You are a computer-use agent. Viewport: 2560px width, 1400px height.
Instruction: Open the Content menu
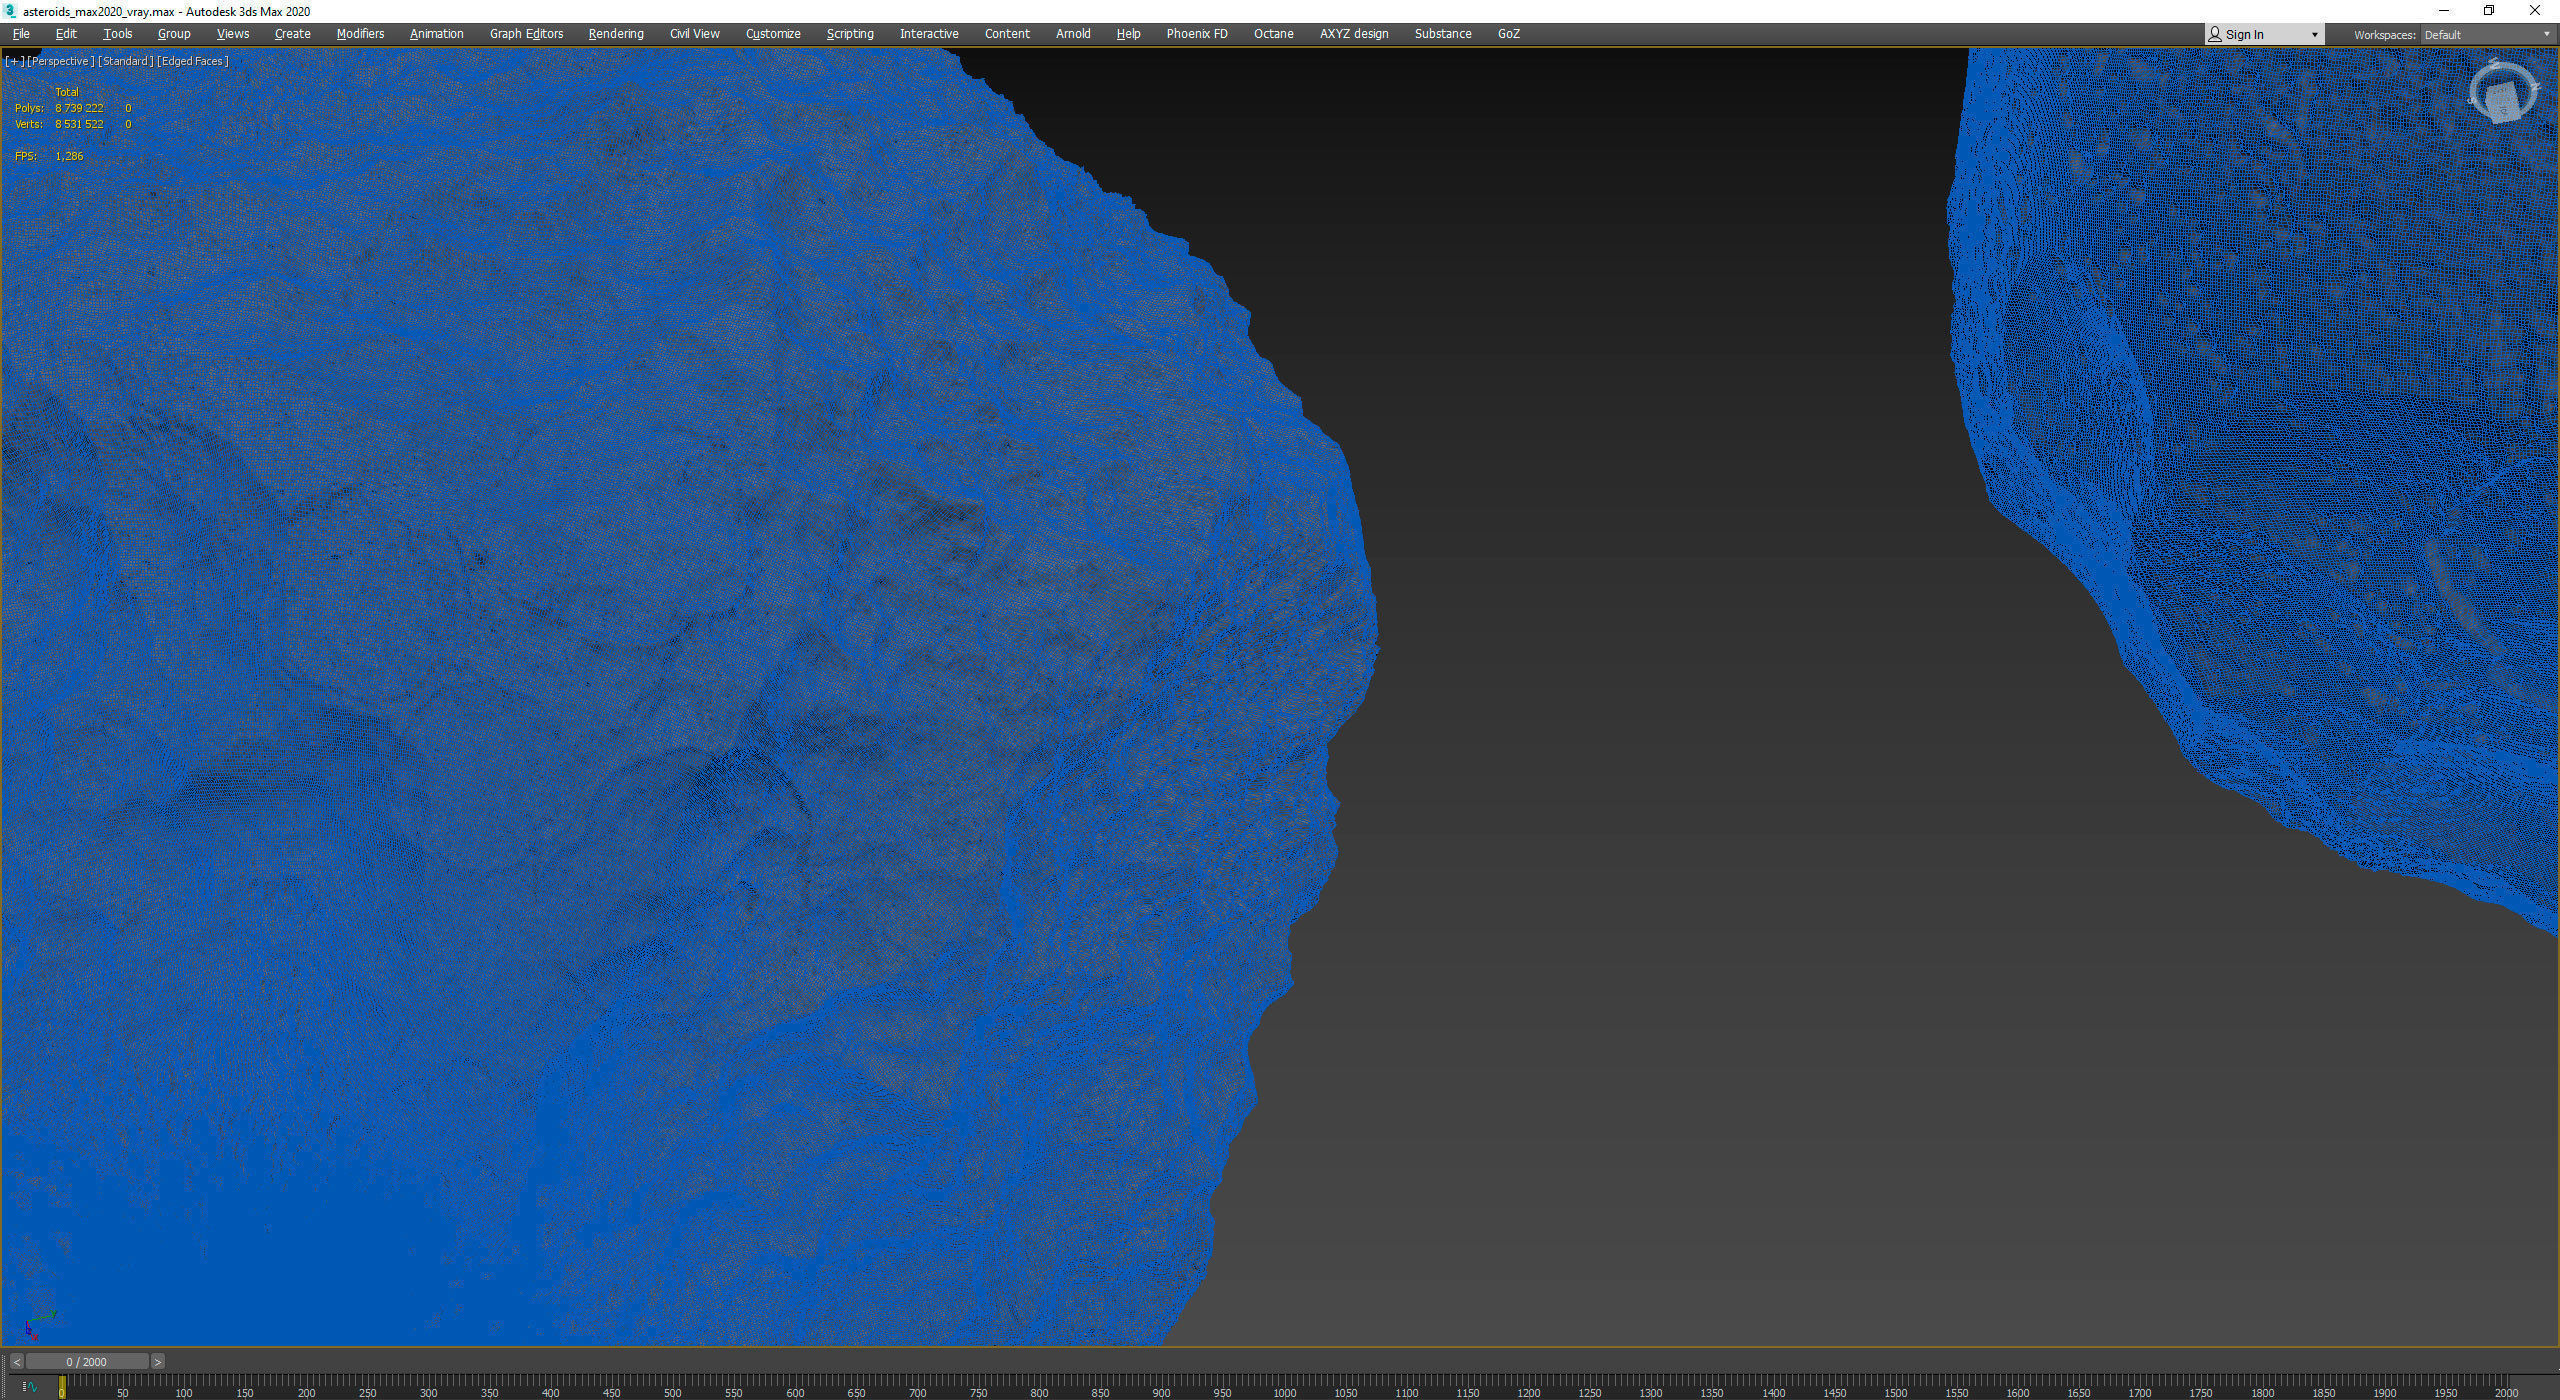click(x=1007, y=34)
